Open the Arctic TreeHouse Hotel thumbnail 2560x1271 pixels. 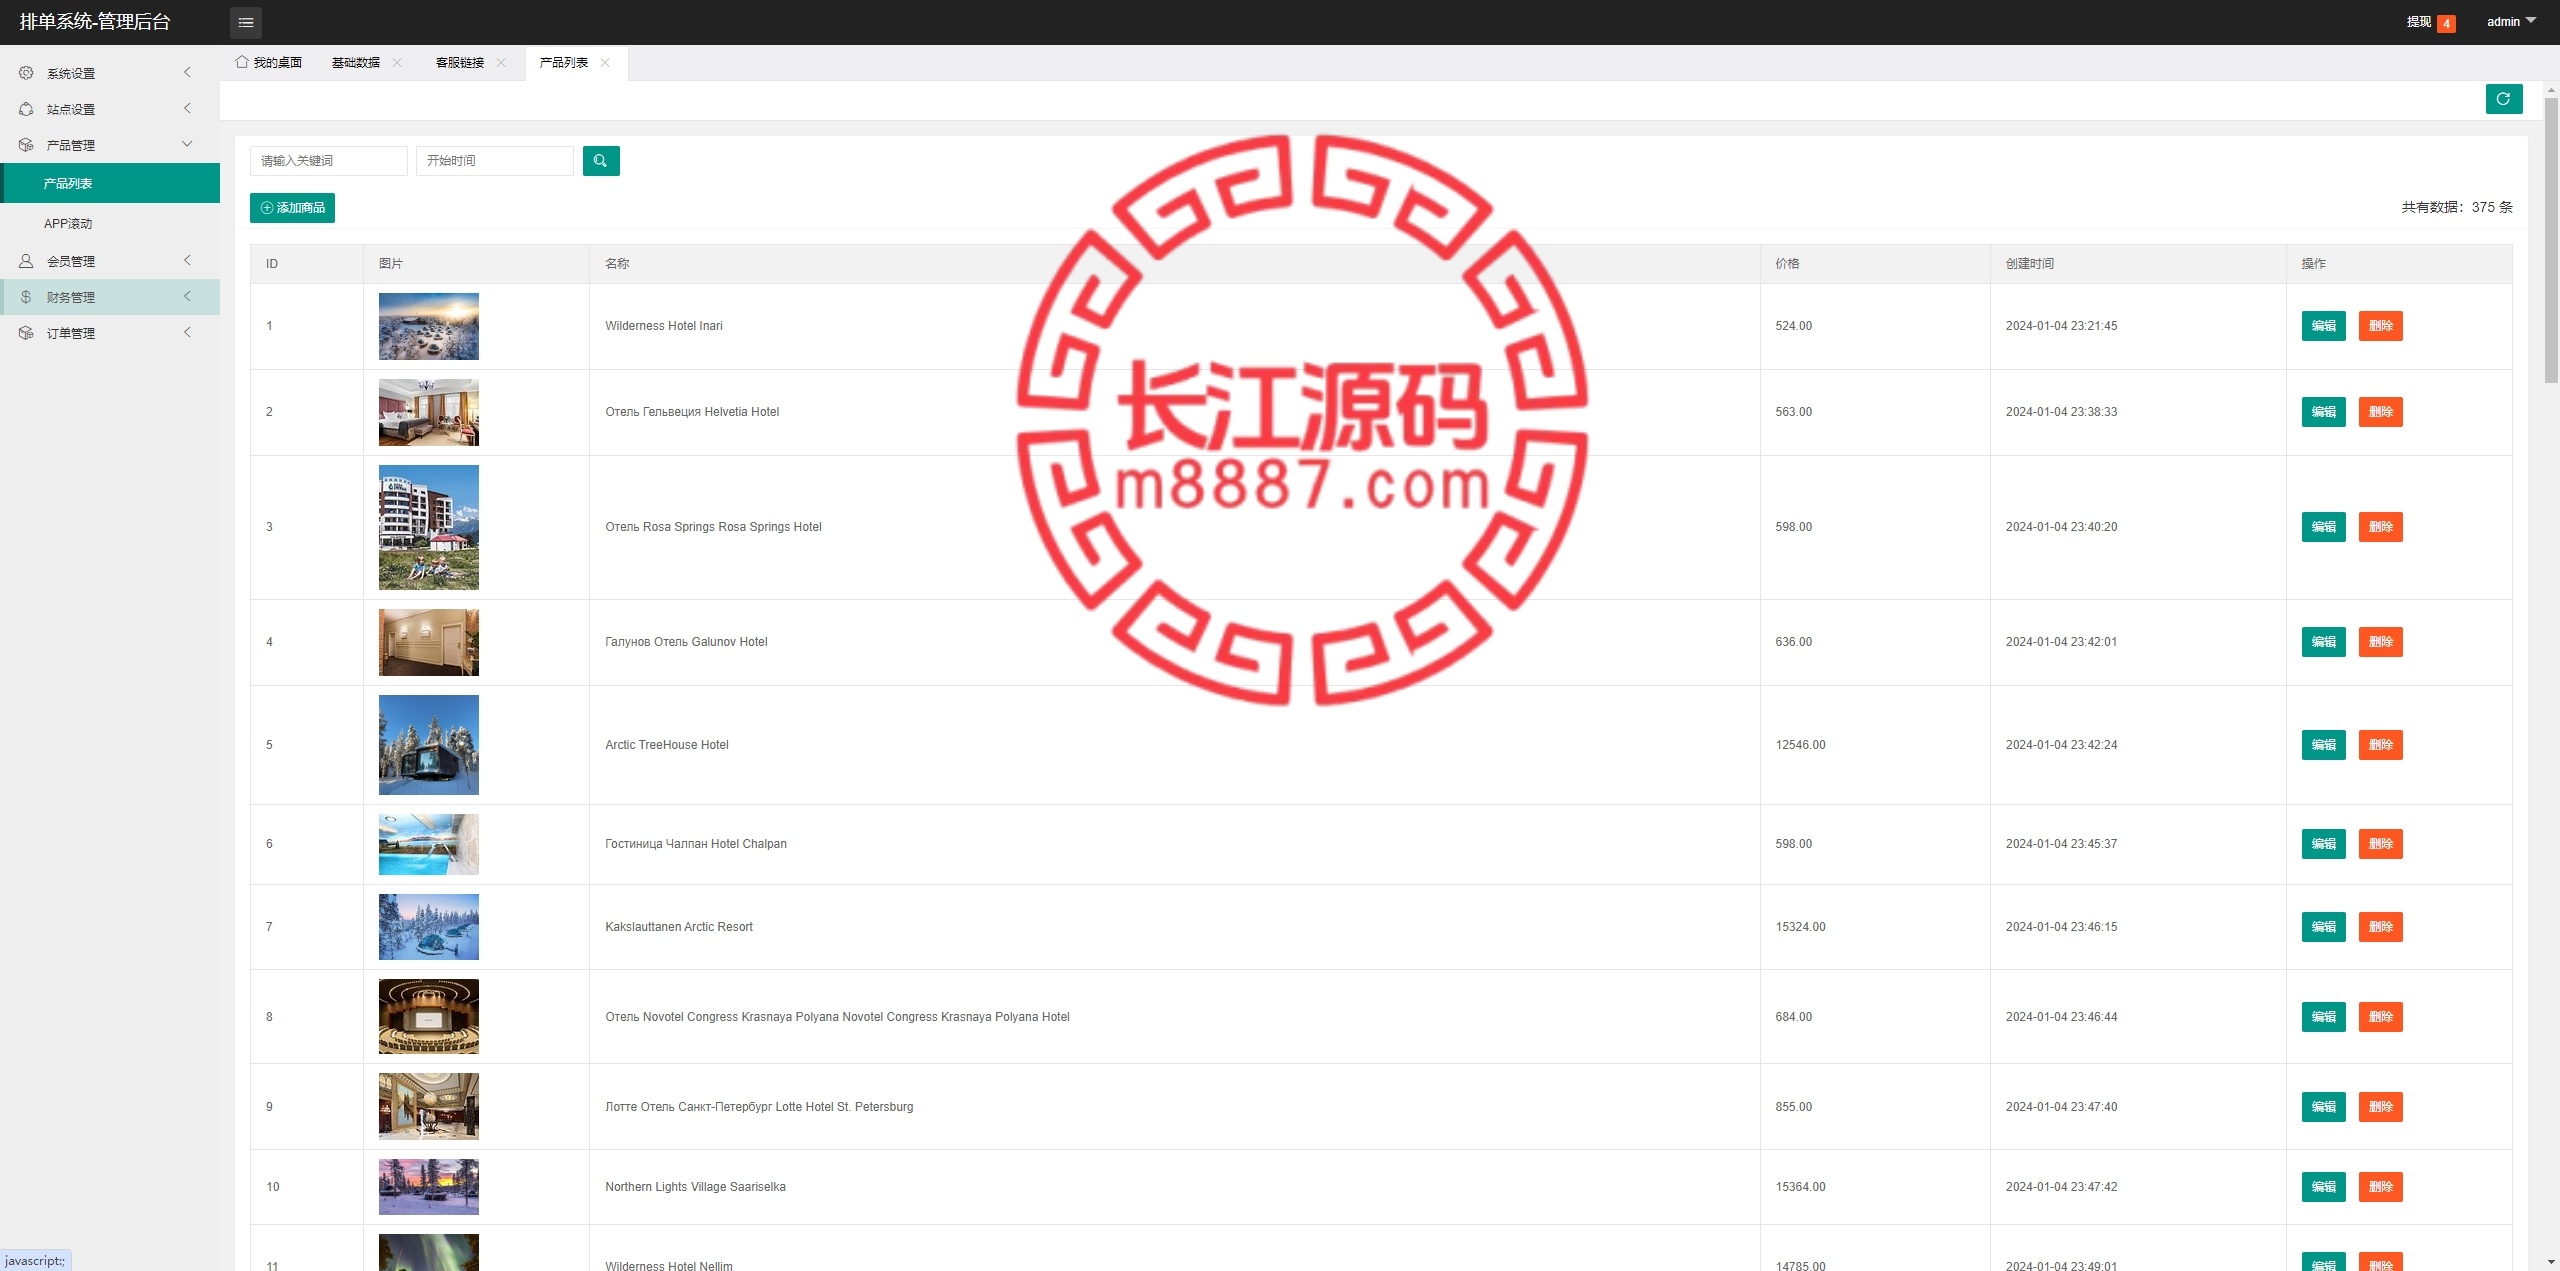pyautogui.click(x=428, y=745)
